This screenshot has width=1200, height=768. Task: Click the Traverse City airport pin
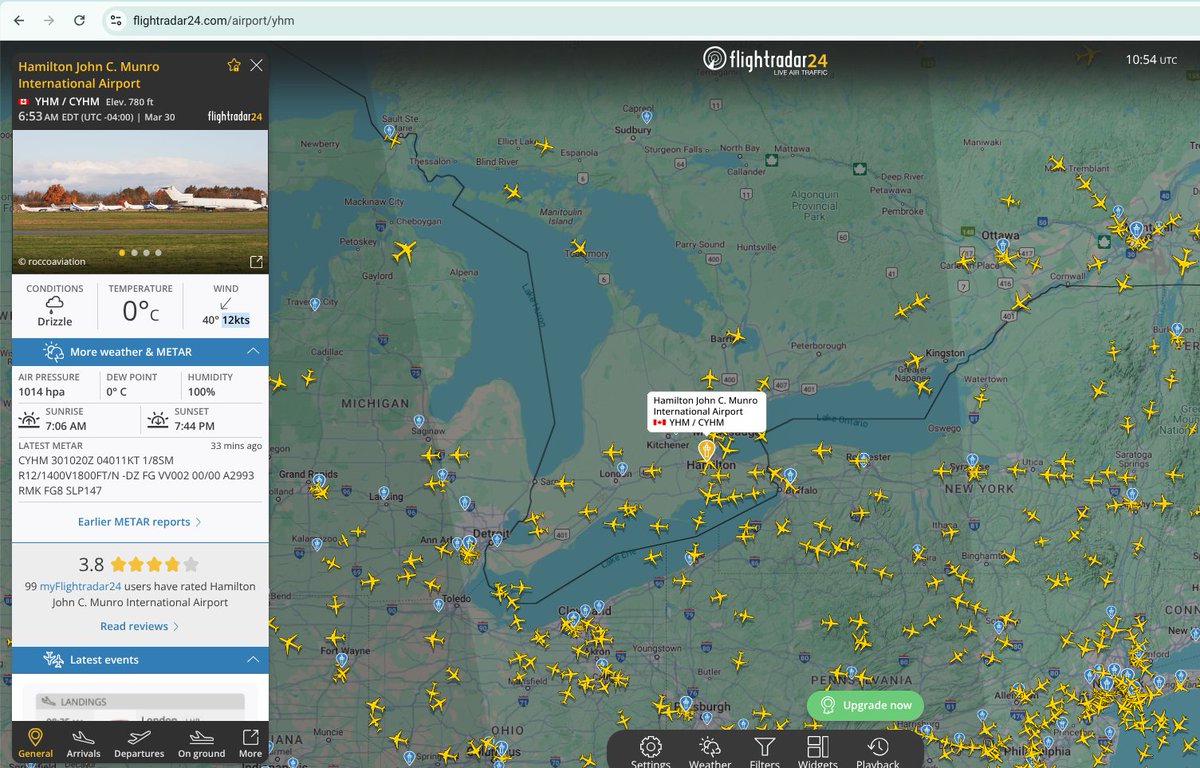tap(315, 303)
